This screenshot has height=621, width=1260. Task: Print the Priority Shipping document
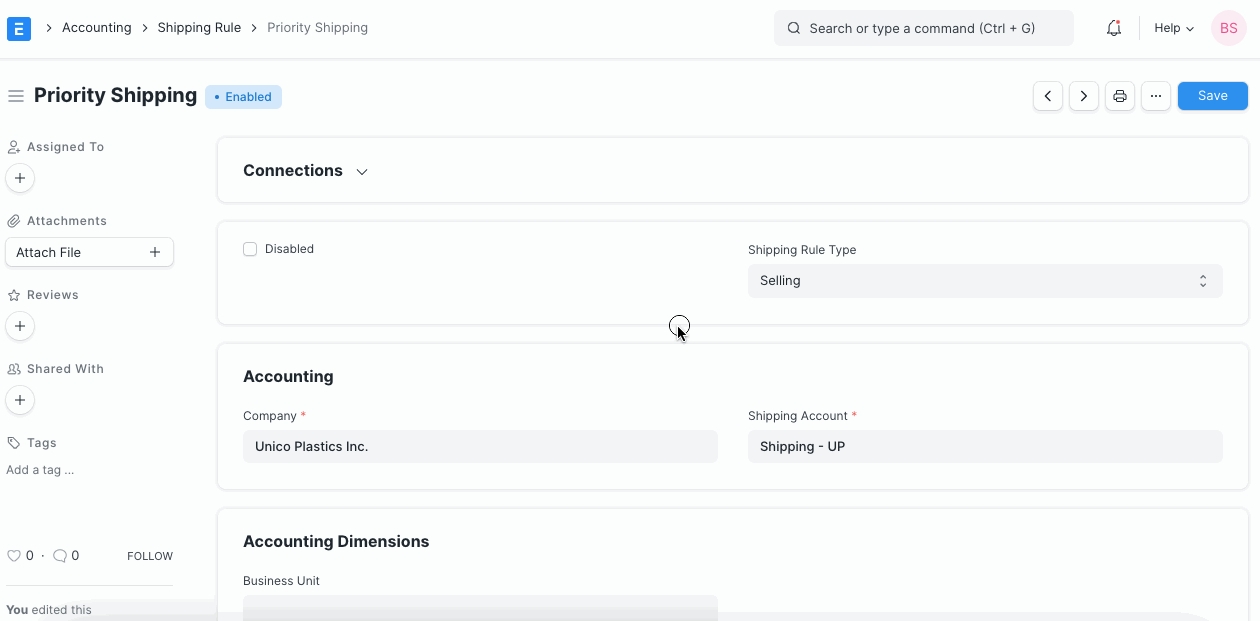point(1119,96)
